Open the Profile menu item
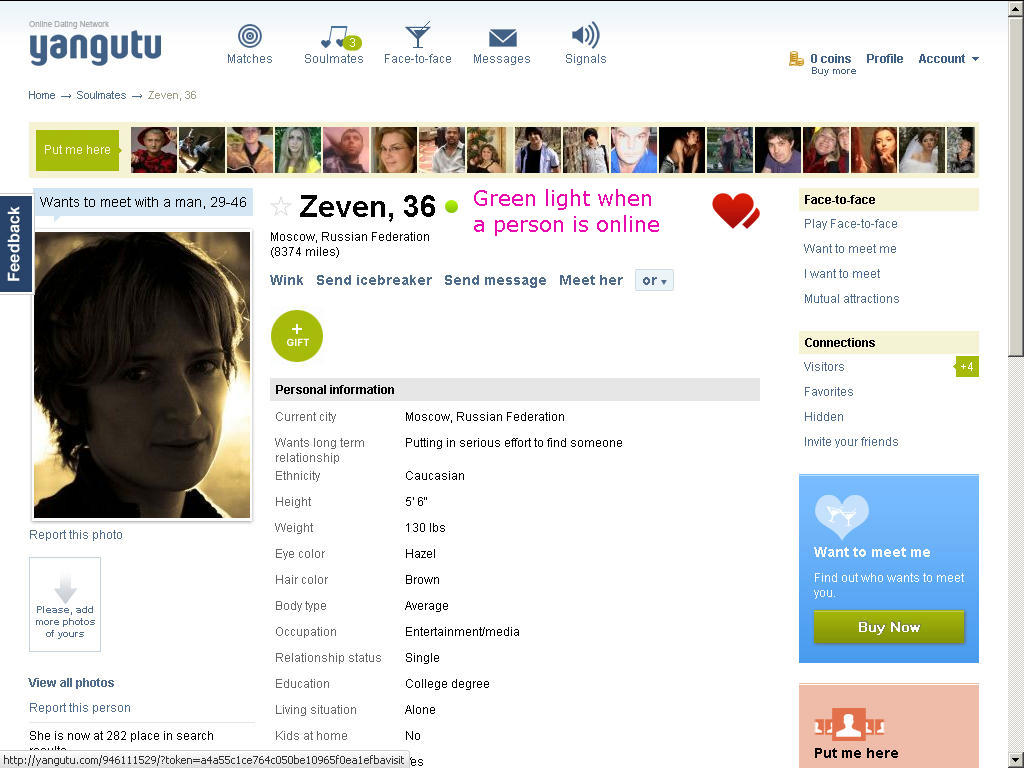This screenshot has width=1024, height=768. coord(884,59)
